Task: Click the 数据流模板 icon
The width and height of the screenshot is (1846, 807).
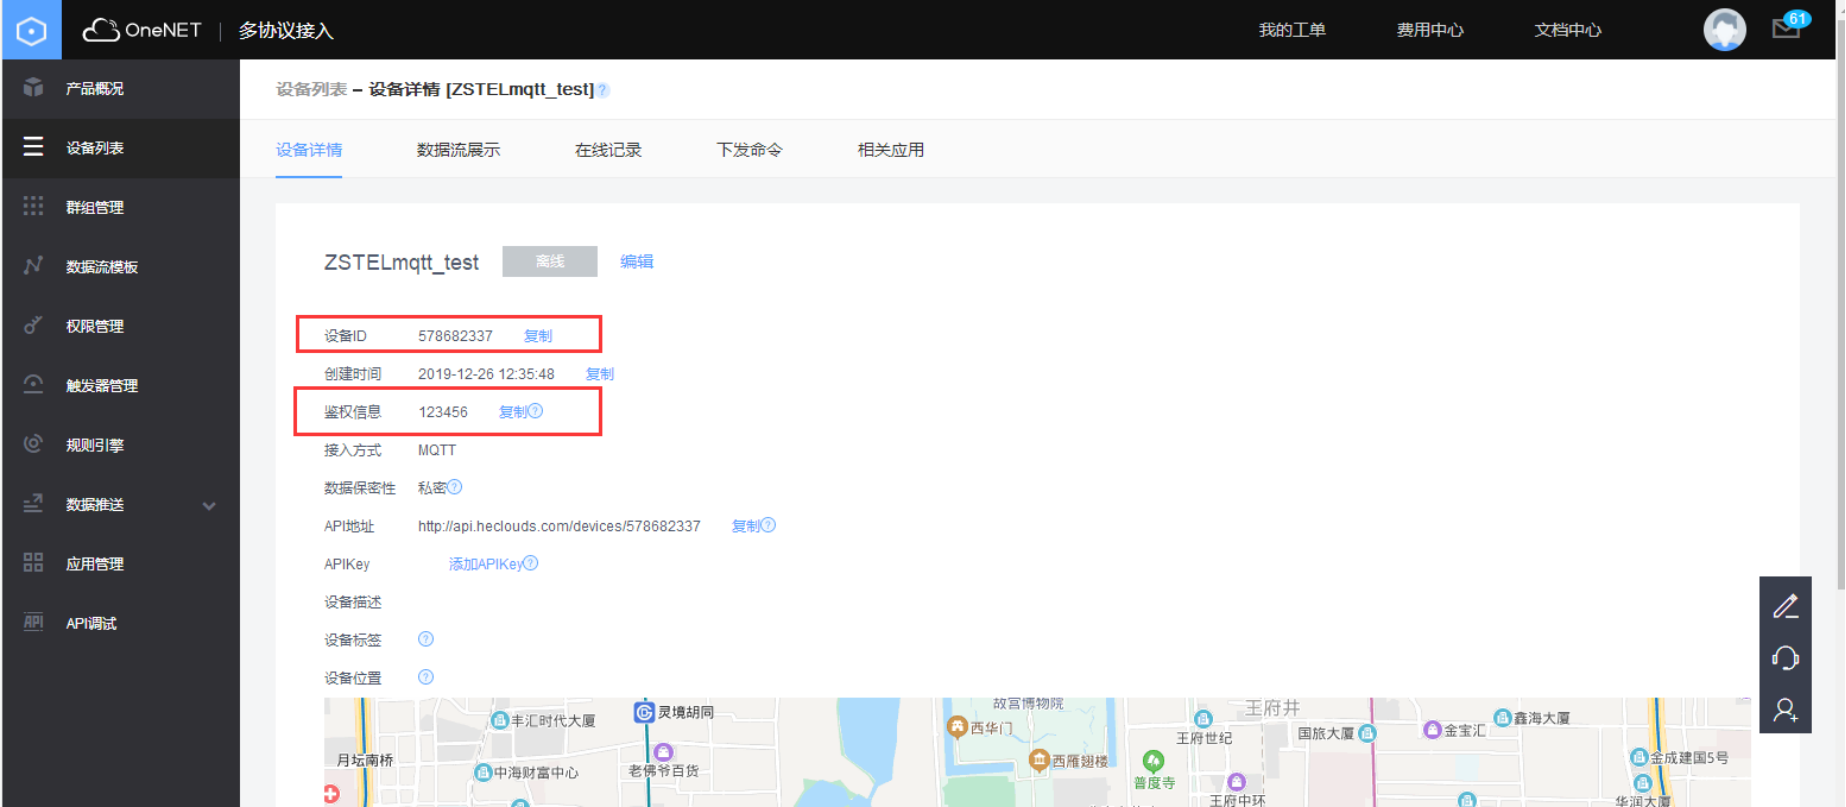Action: click(x=33, y=265)
